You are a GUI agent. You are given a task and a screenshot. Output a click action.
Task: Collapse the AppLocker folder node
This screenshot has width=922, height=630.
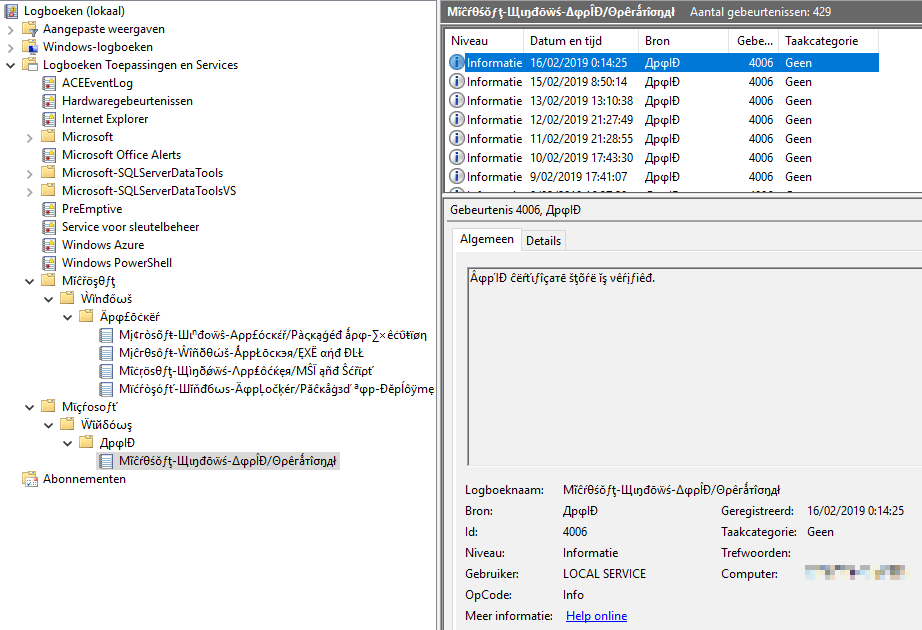click(x=68, y=318)
